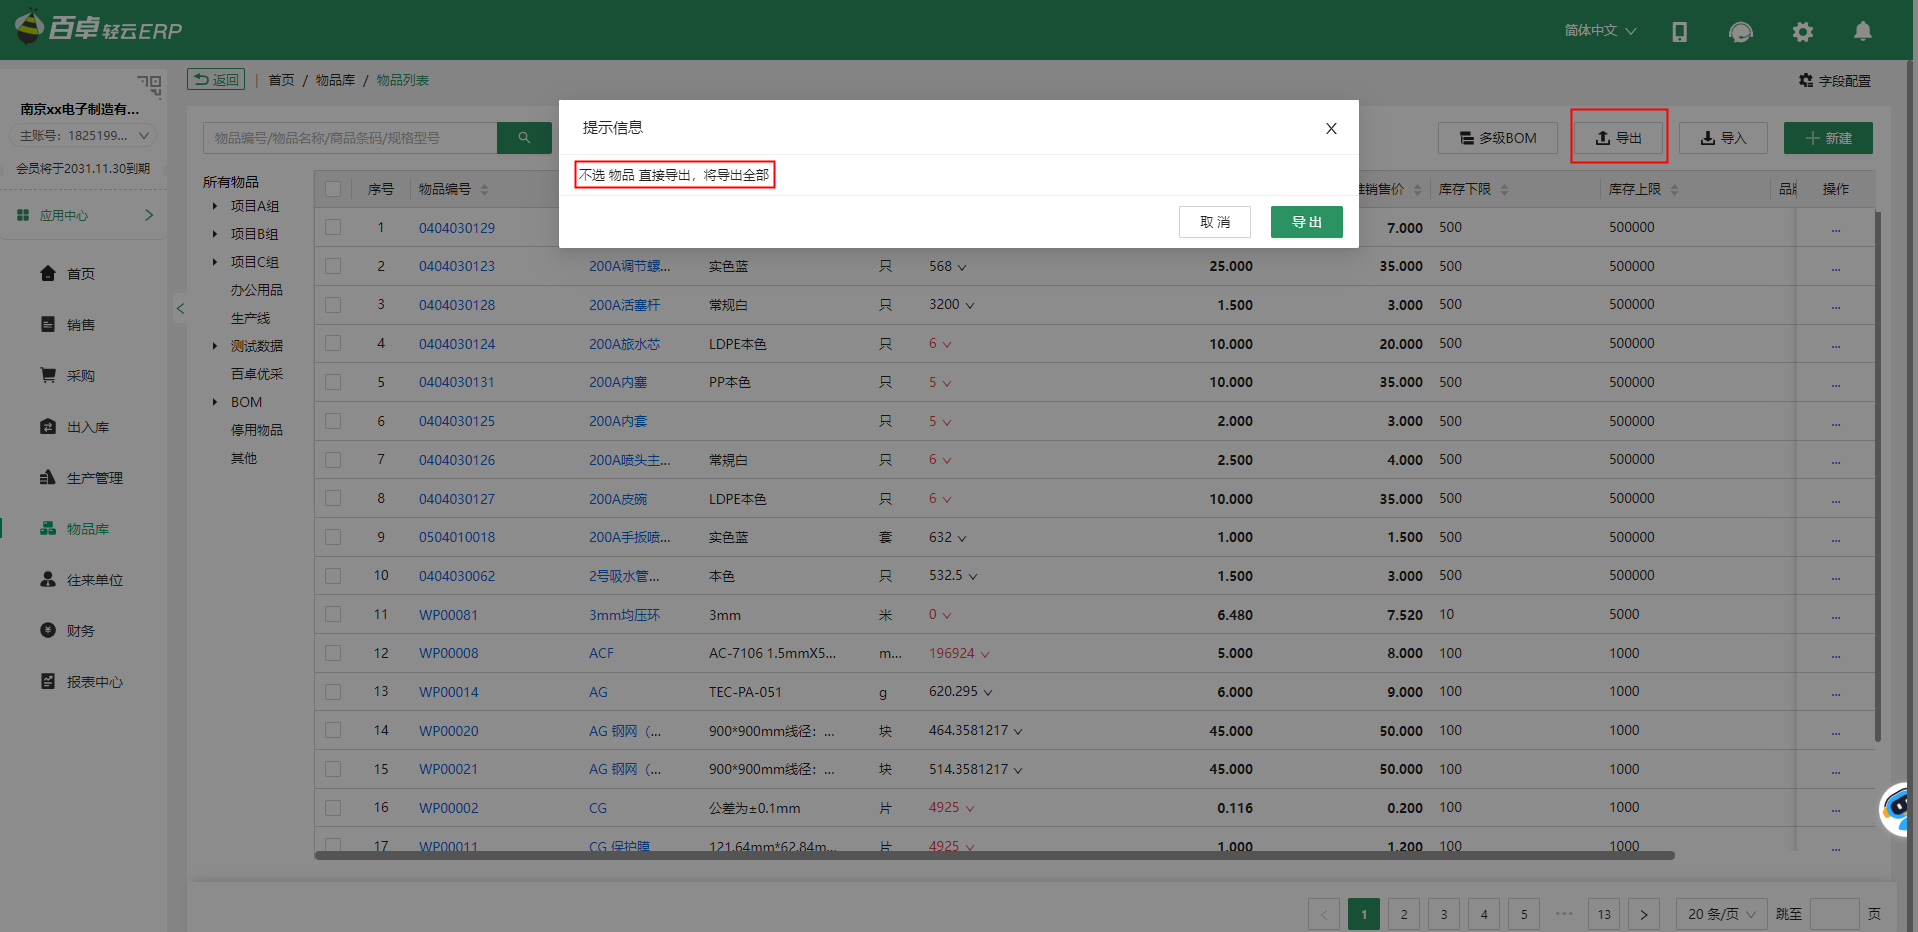Open row actions for item WP00081
Screen dimensions: 1918x932
pos(1836,616)
